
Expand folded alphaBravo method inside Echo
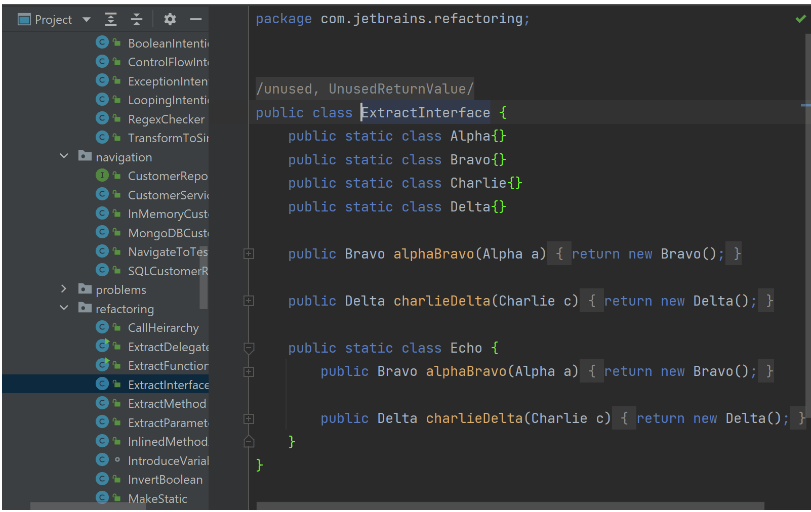coord(249,371)
